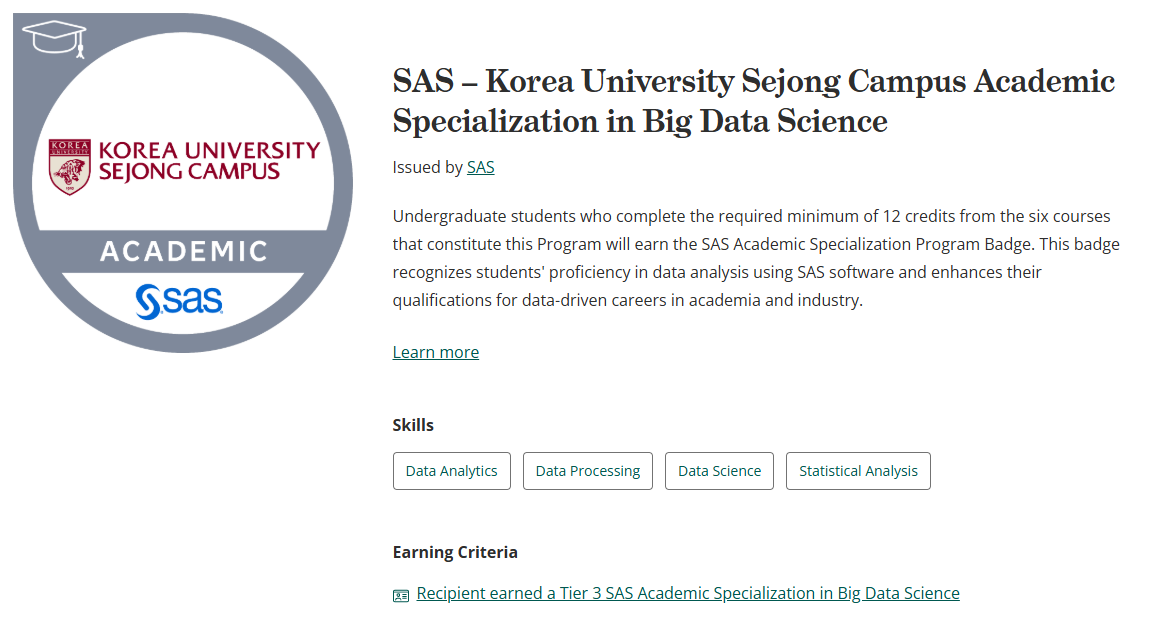Click the badge description paragraph
1164x636 pixels.
[756, 258]
